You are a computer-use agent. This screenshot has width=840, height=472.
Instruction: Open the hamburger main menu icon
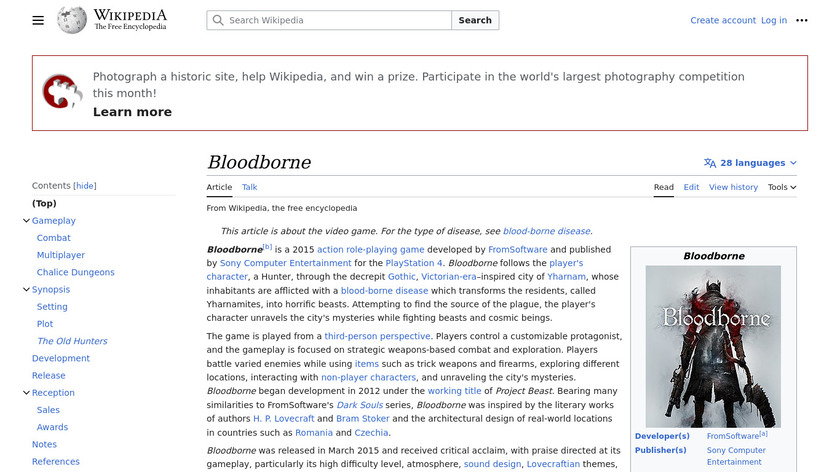pyautogui.click(x=38, y=20)
